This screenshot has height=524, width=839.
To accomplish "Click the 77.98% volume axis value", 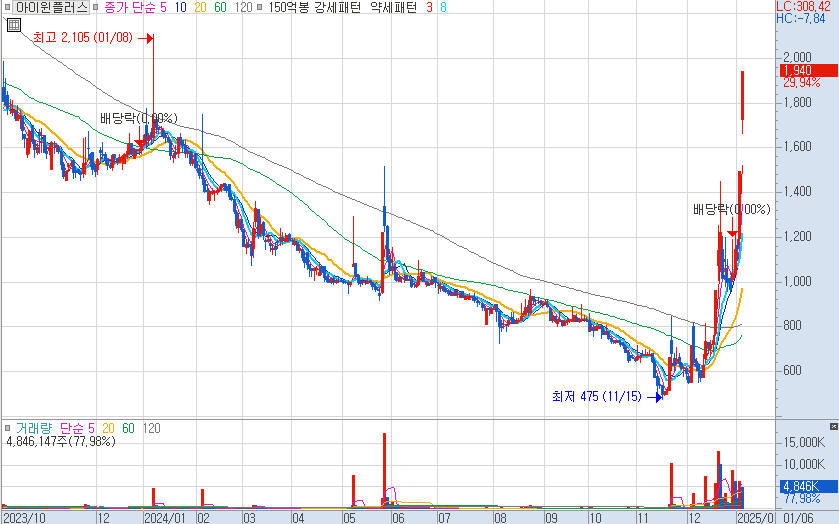I will click(x=802, y=499).
